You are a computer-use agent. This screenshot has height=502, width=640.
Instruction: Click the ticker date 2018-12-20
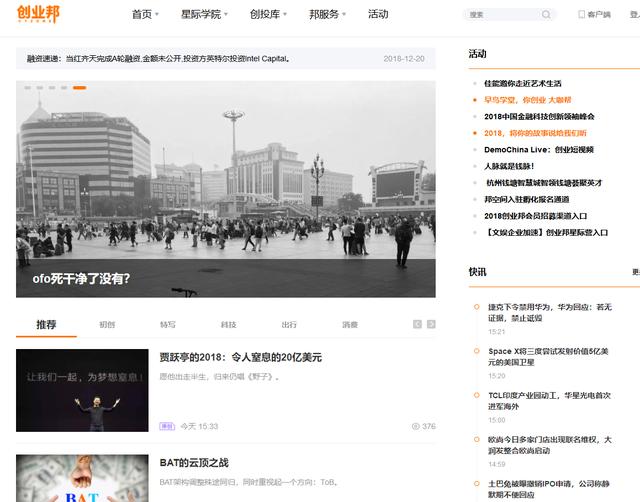coord(404,59)
